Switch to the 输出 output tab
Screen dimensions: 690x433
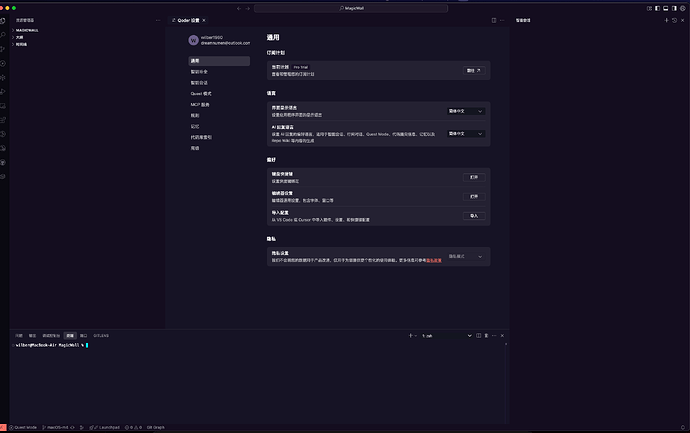(x=32, y=336)
